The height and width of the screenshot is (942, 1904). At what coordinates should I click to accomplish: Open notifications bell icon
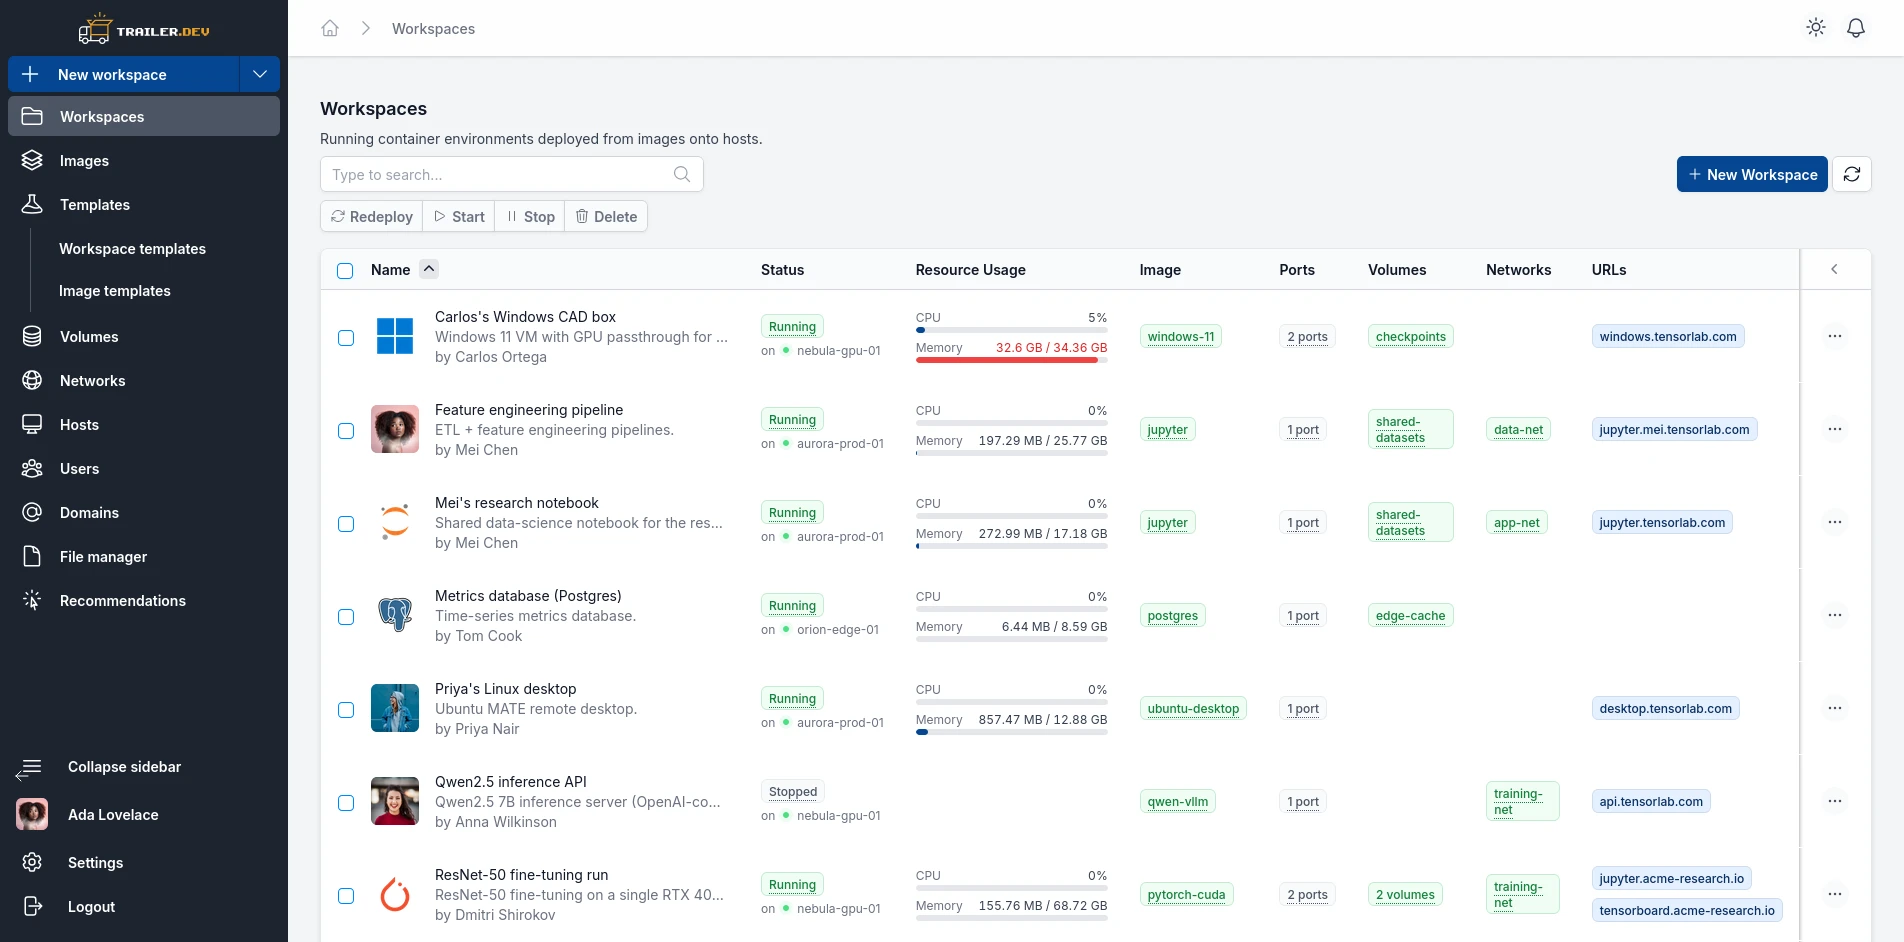click(1856, 28)
